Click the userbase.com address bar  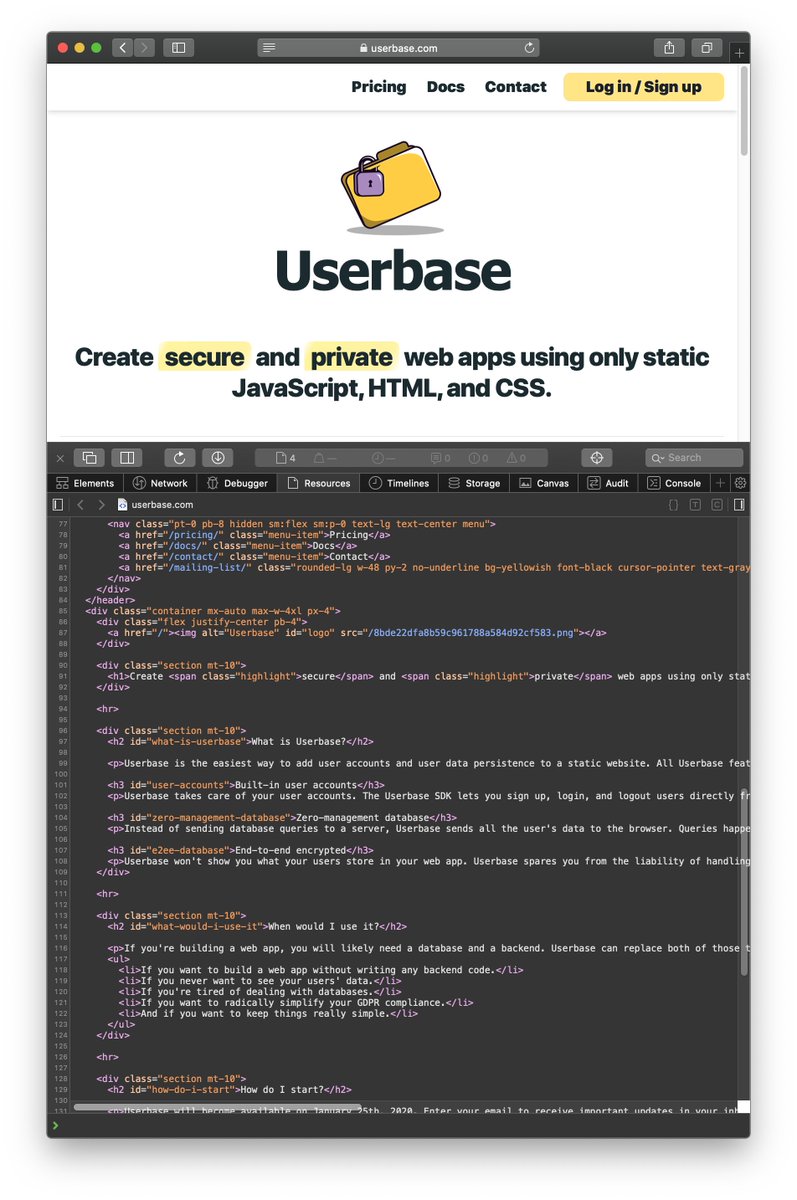[398, 48]
